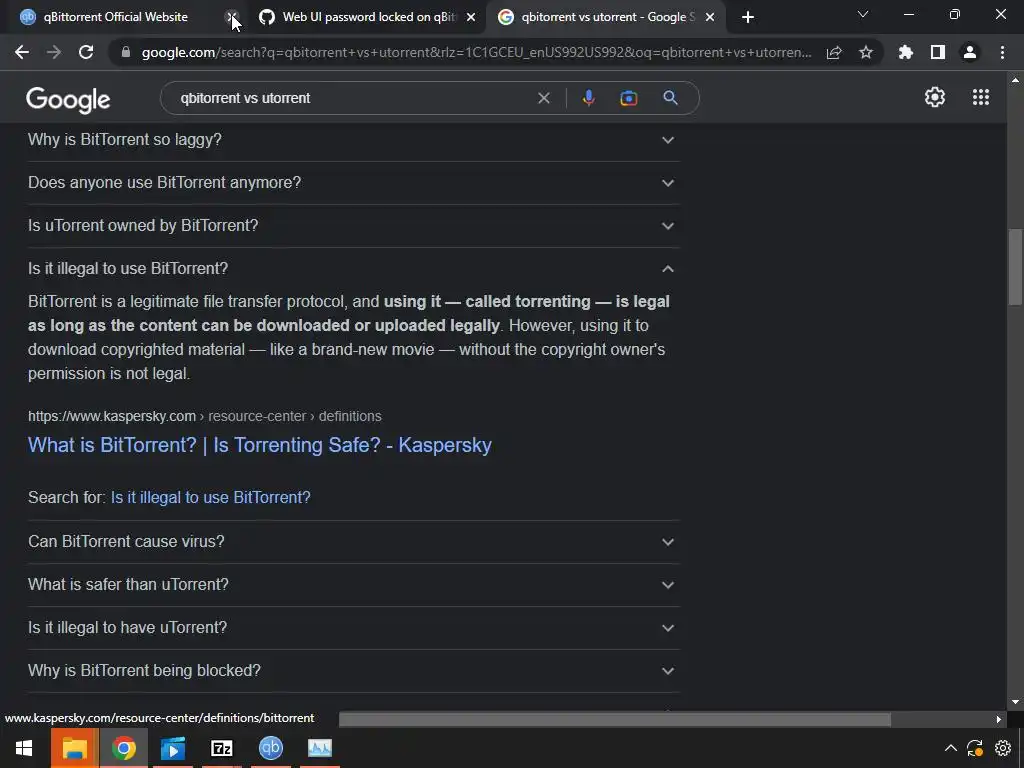Open the Windows Start menu
Image resolution: width=1024 pixels, height=768 pixels.
click(24, 748)
